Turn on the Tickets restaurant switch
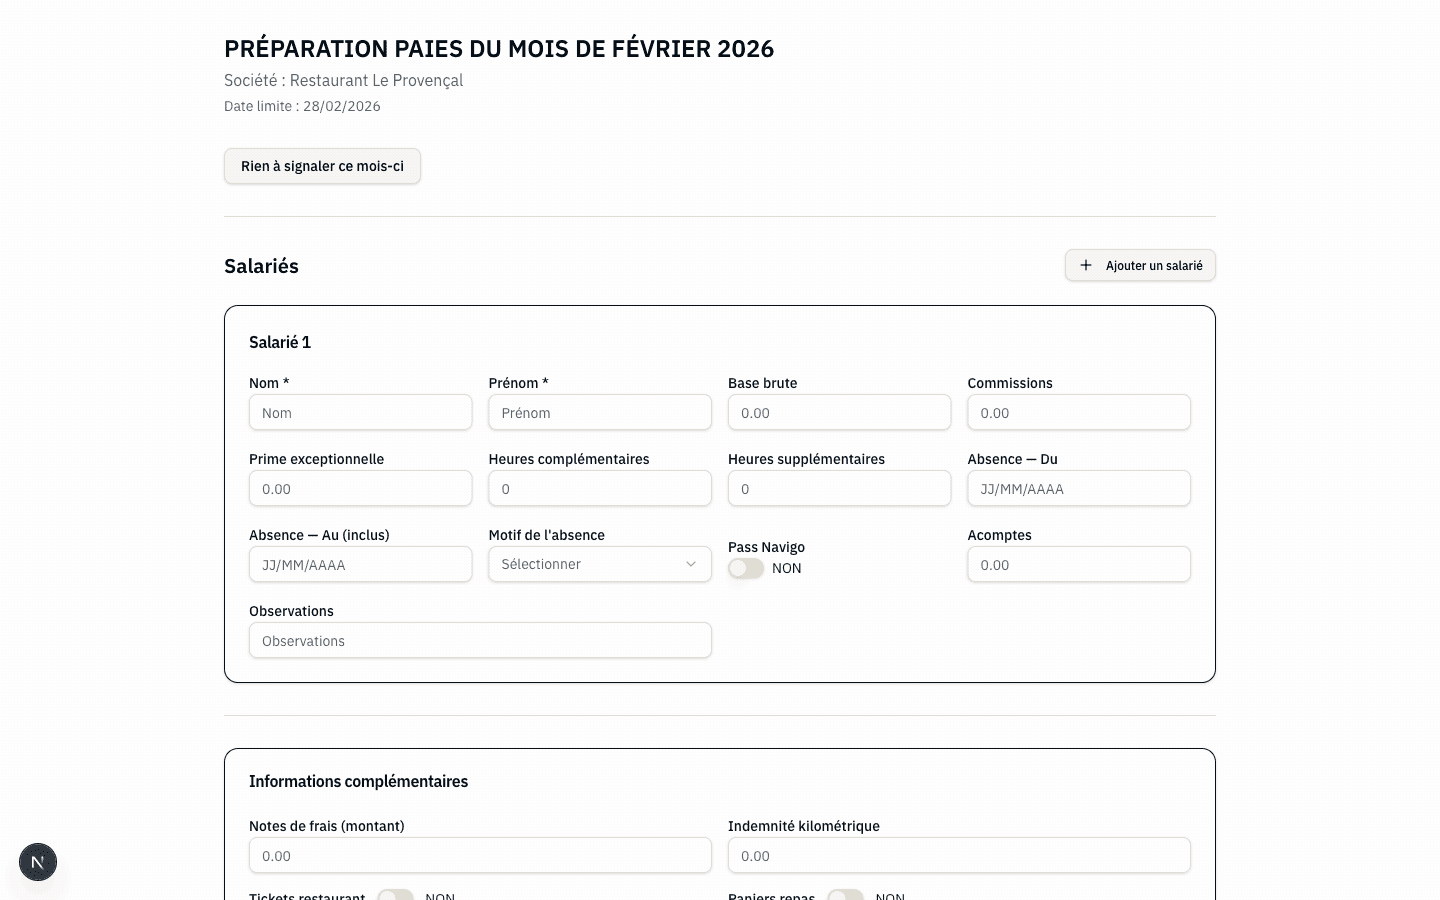1440x900 pixels. click(x=396, y=895)
